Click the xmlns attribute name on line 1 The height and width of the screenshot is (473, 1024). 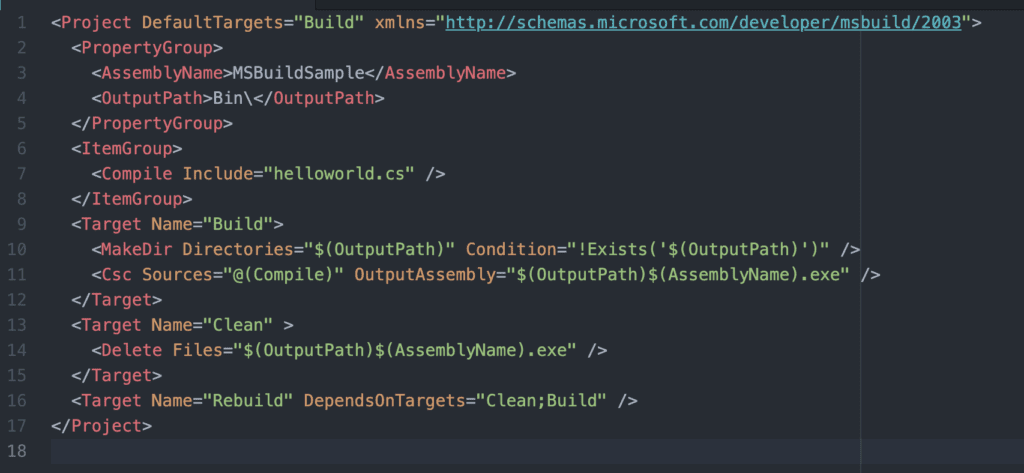point(400,23)
